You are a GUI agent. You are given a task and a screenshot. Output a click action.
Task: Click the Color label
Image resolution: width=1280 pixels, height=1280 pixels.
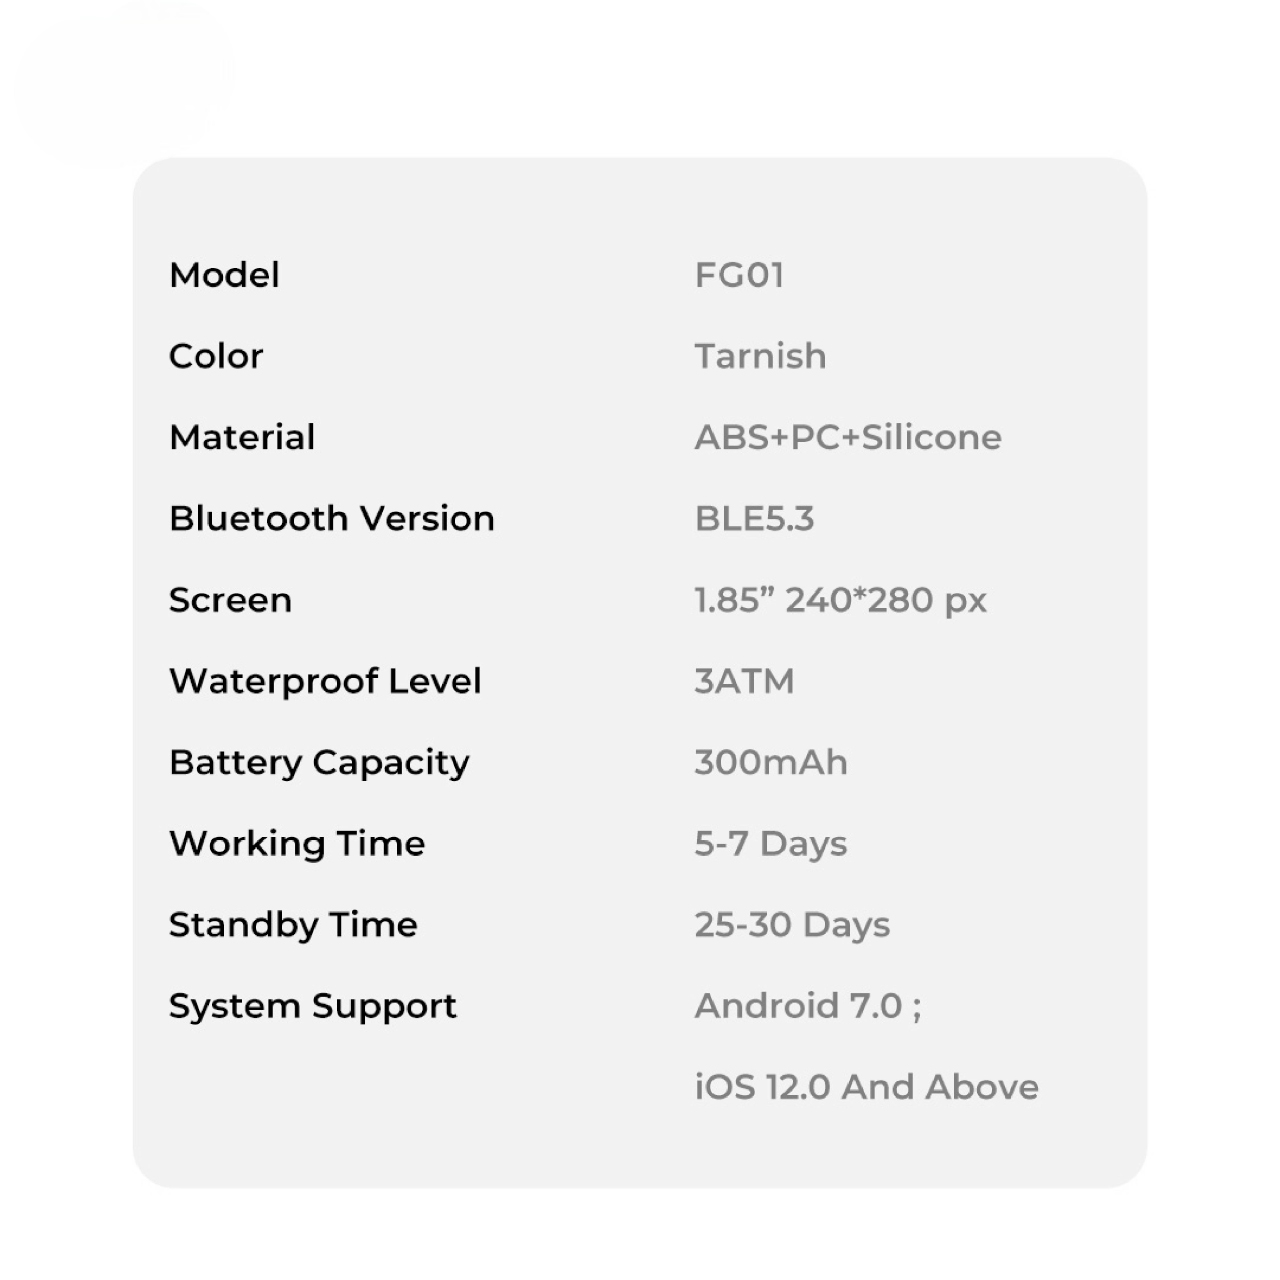[x=216, y=356]
